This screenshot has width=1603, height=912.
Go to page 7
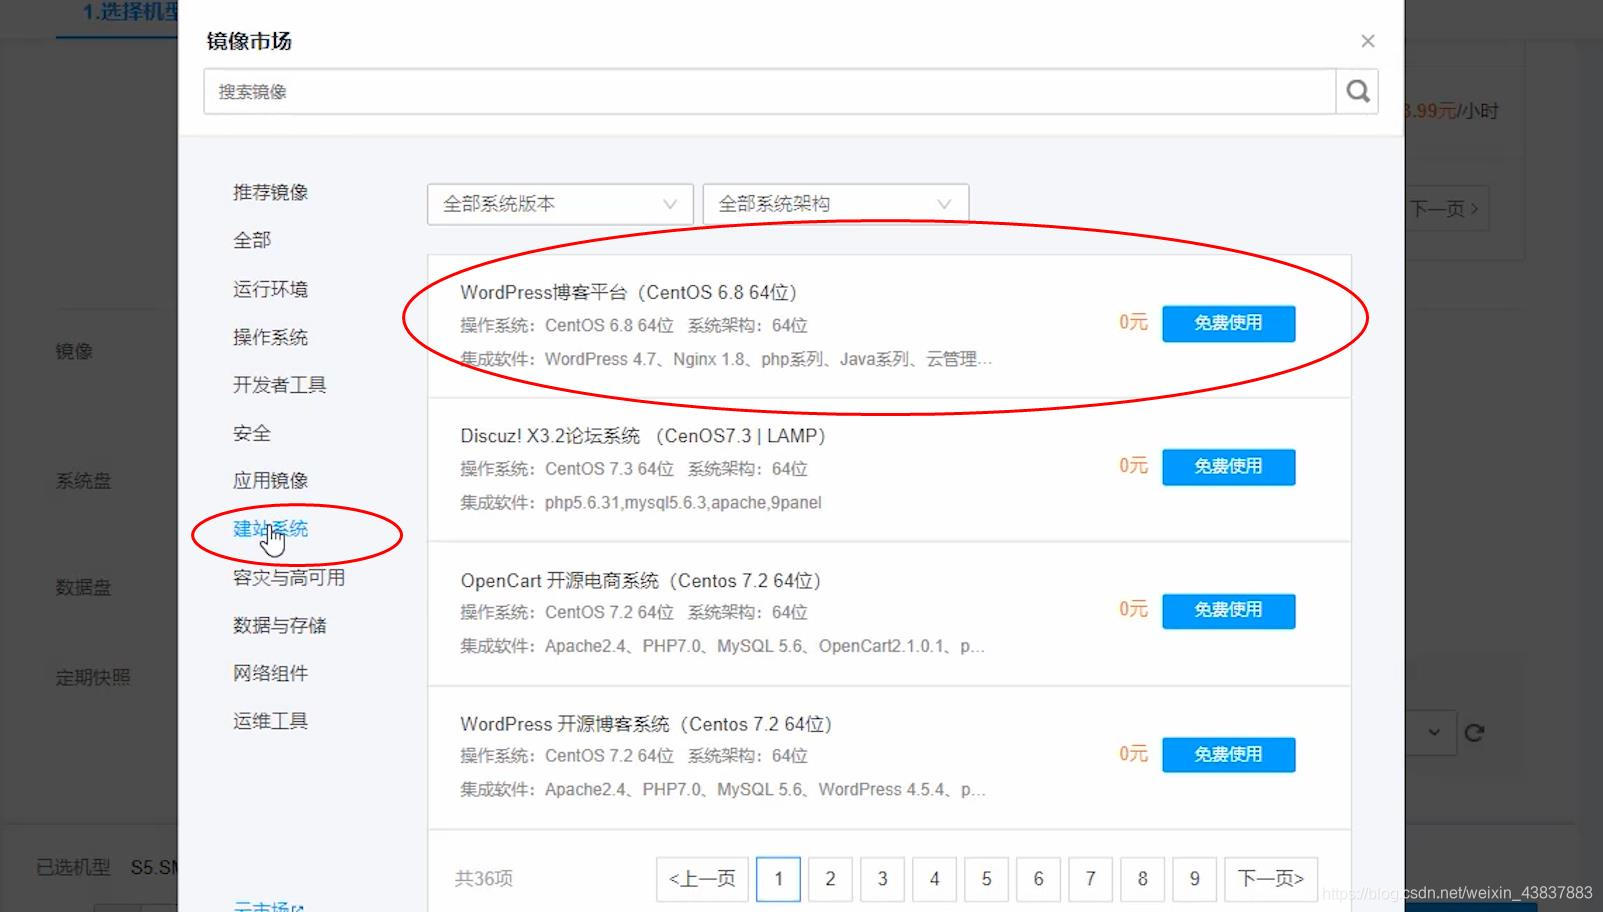click(x=1090, y=879)
